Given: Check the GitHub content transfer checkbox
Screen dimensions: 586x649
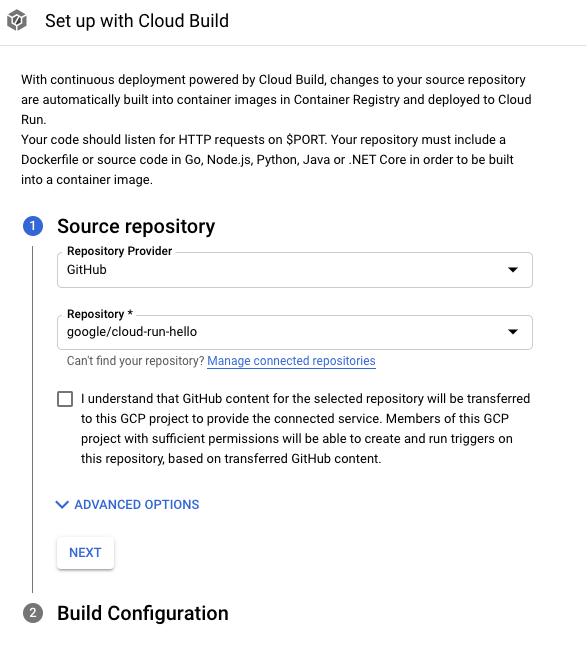Looking at the screenshot, I should pyautogui.click(x=65, y=399).
